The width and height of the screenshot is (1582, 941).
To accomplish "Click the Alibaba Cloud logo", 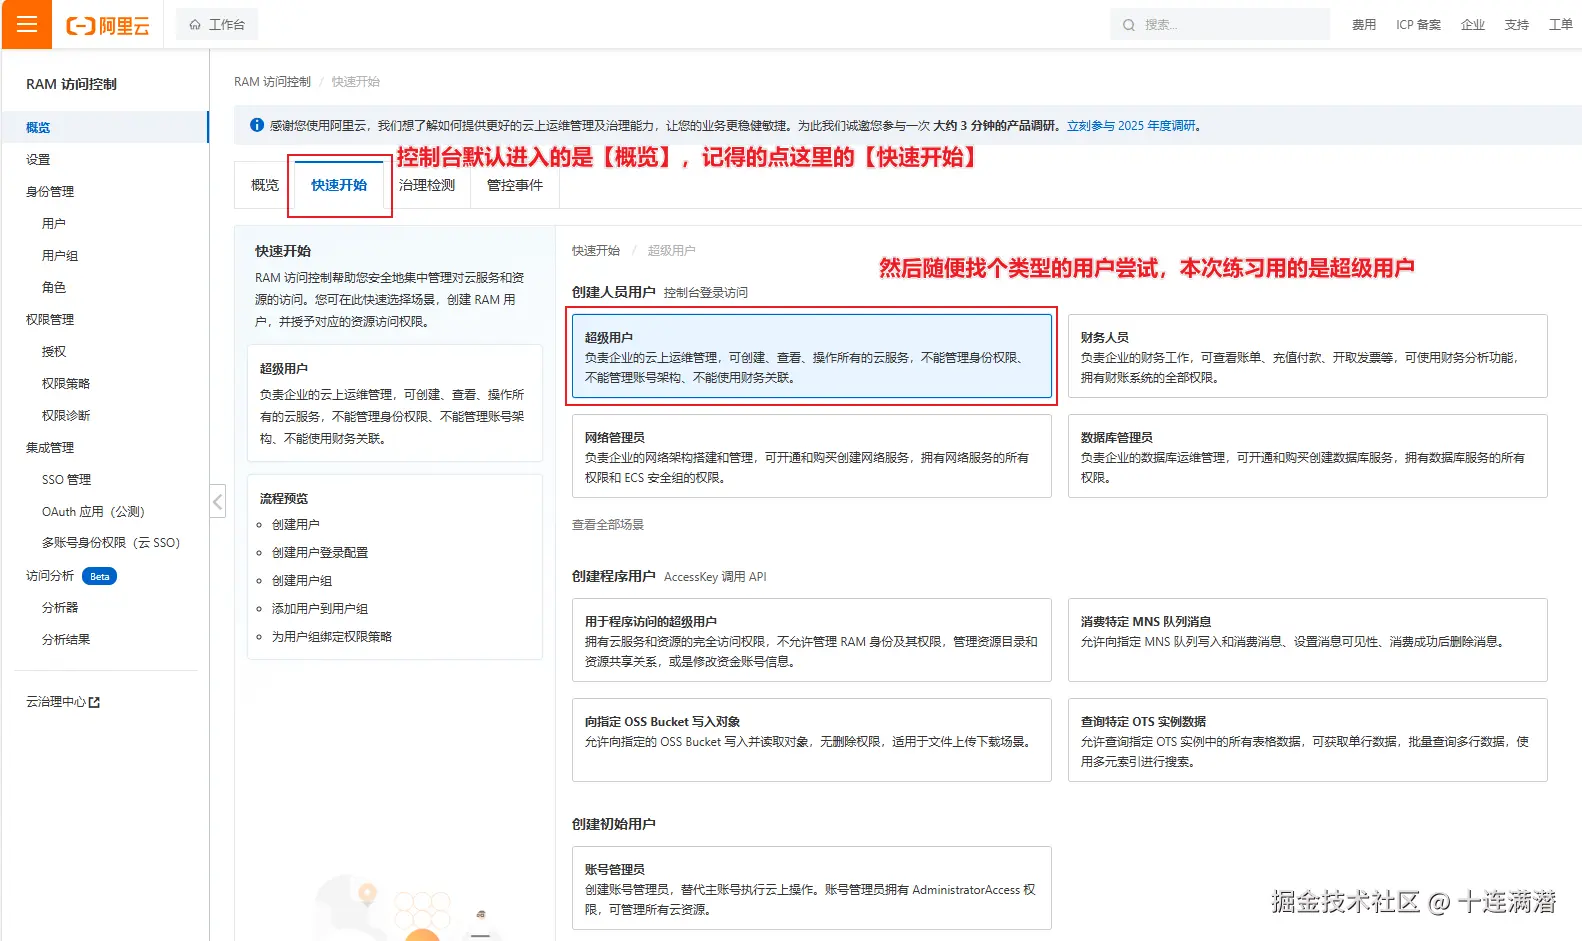I will point(107,25).
